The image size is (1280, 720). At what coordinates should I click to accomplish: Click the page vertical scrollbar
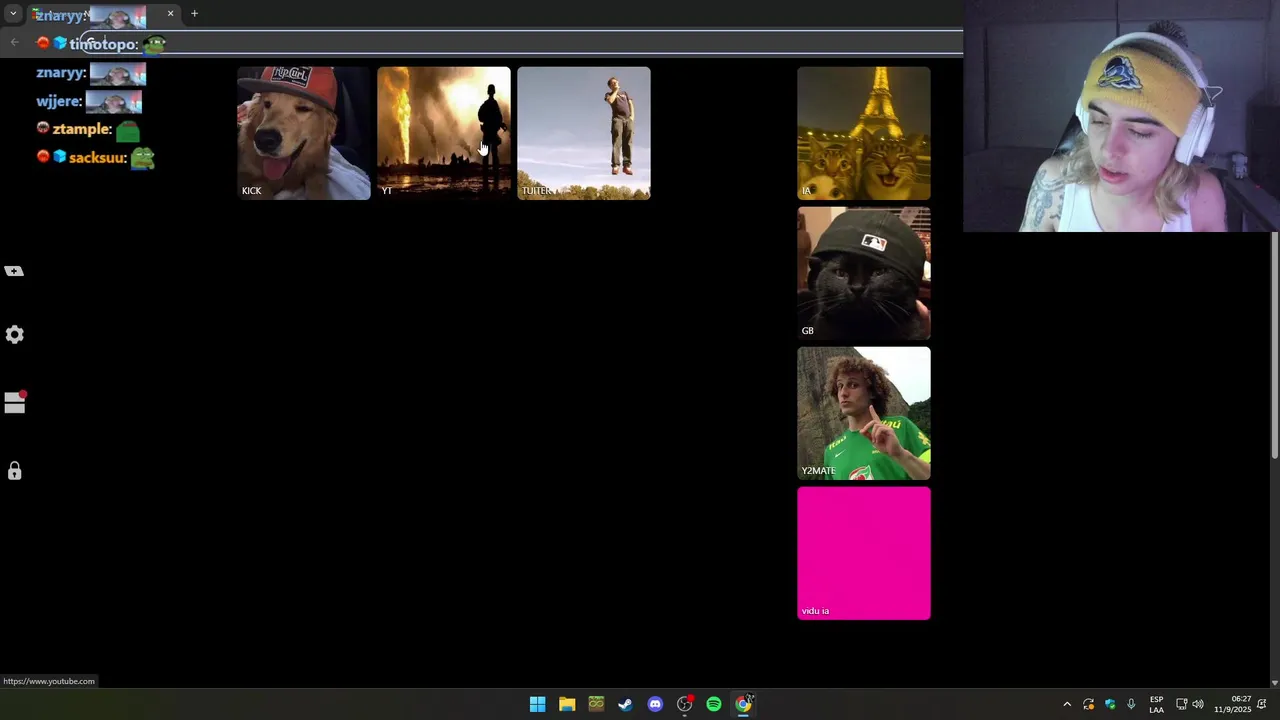tap(1274, 345)
